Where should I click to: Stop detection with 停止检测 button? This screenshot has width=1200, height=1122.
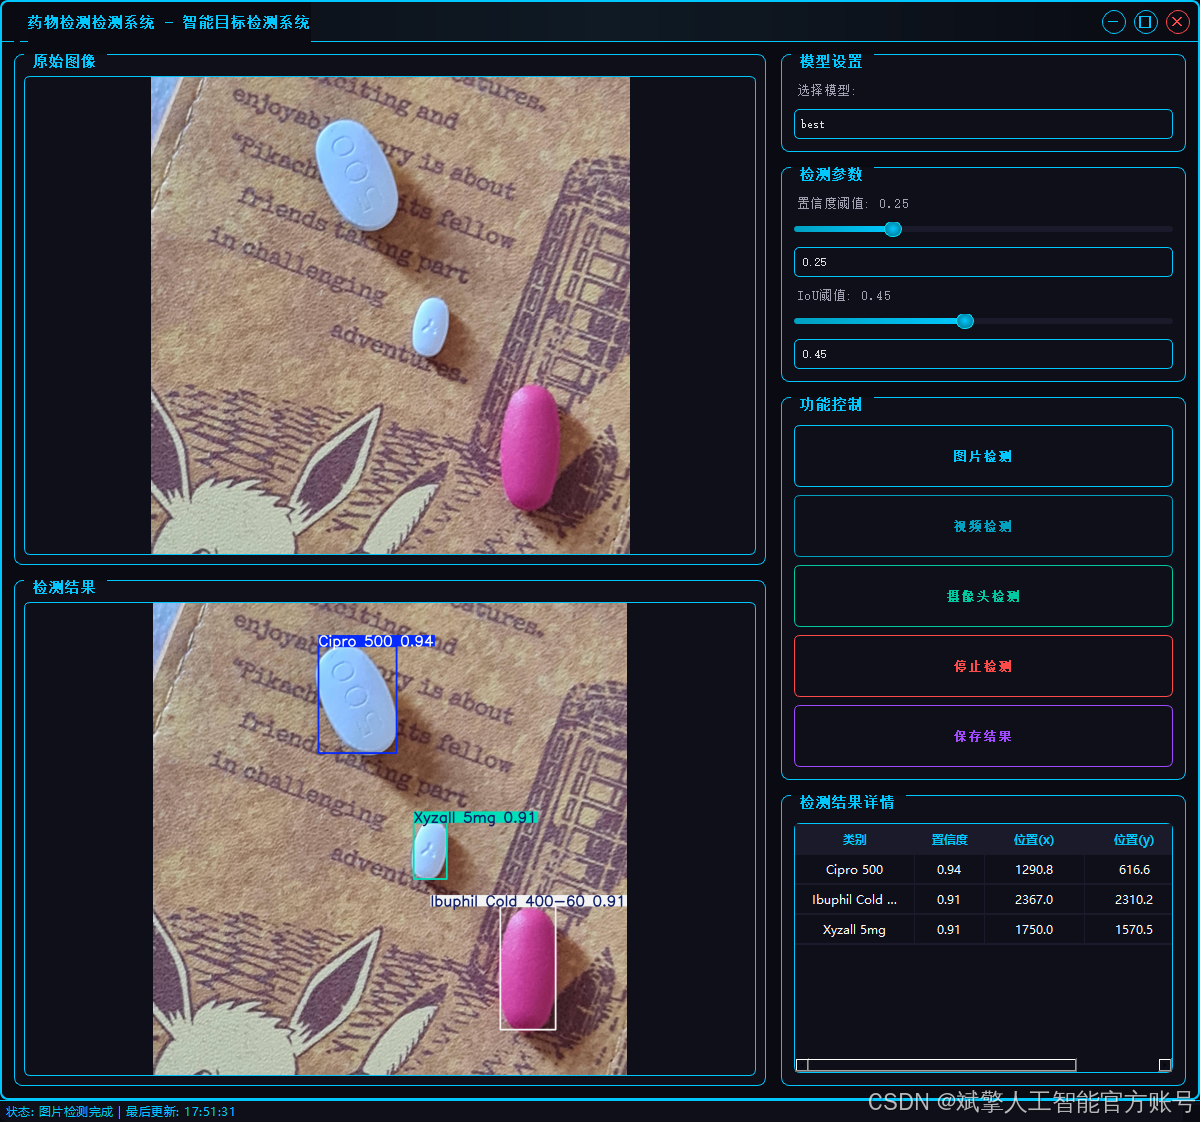coord(983,666)
